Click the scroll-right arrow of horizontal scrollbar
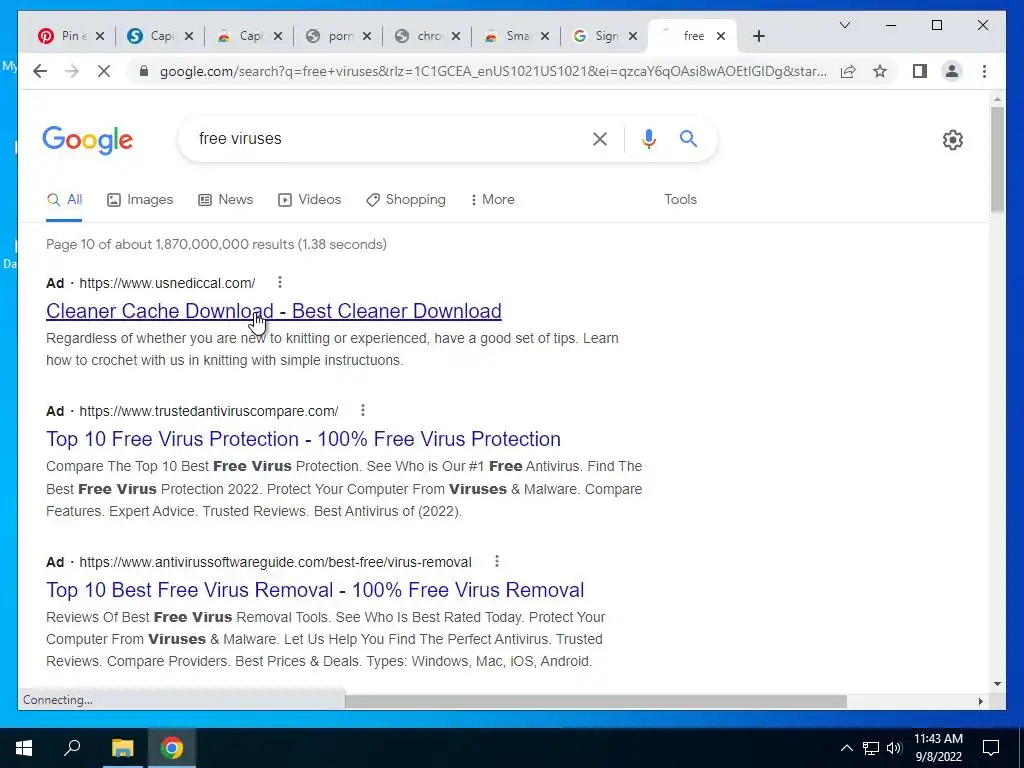The width and height of the screenshot is (1024, 768). coord(980,701)
